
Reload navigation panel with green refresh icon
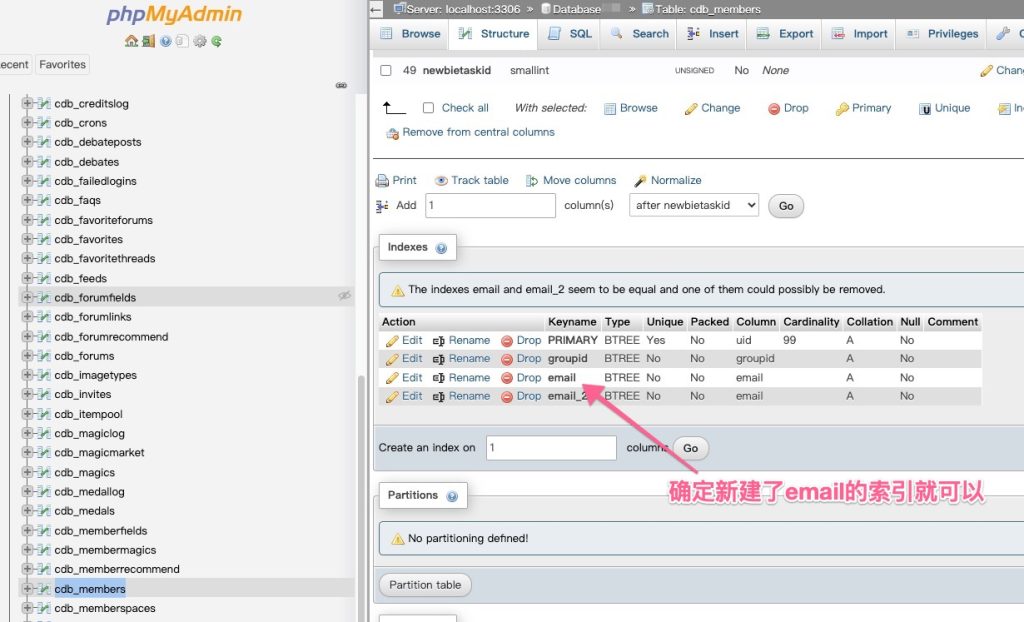tap(215, 42)
